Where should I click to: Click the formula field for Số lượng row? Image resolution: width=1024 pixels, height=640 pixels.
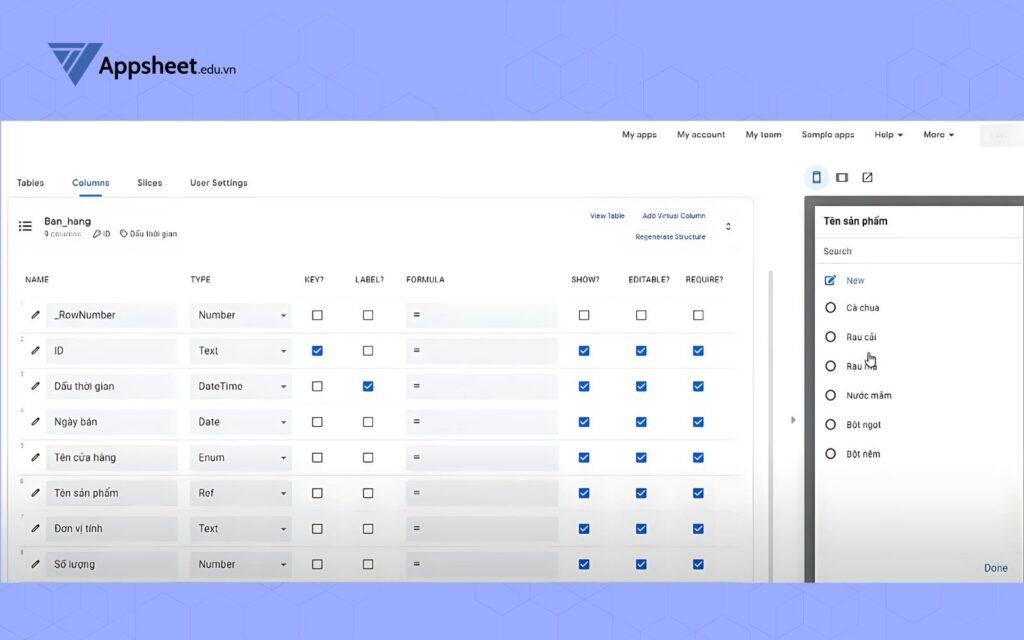[481, 564]
